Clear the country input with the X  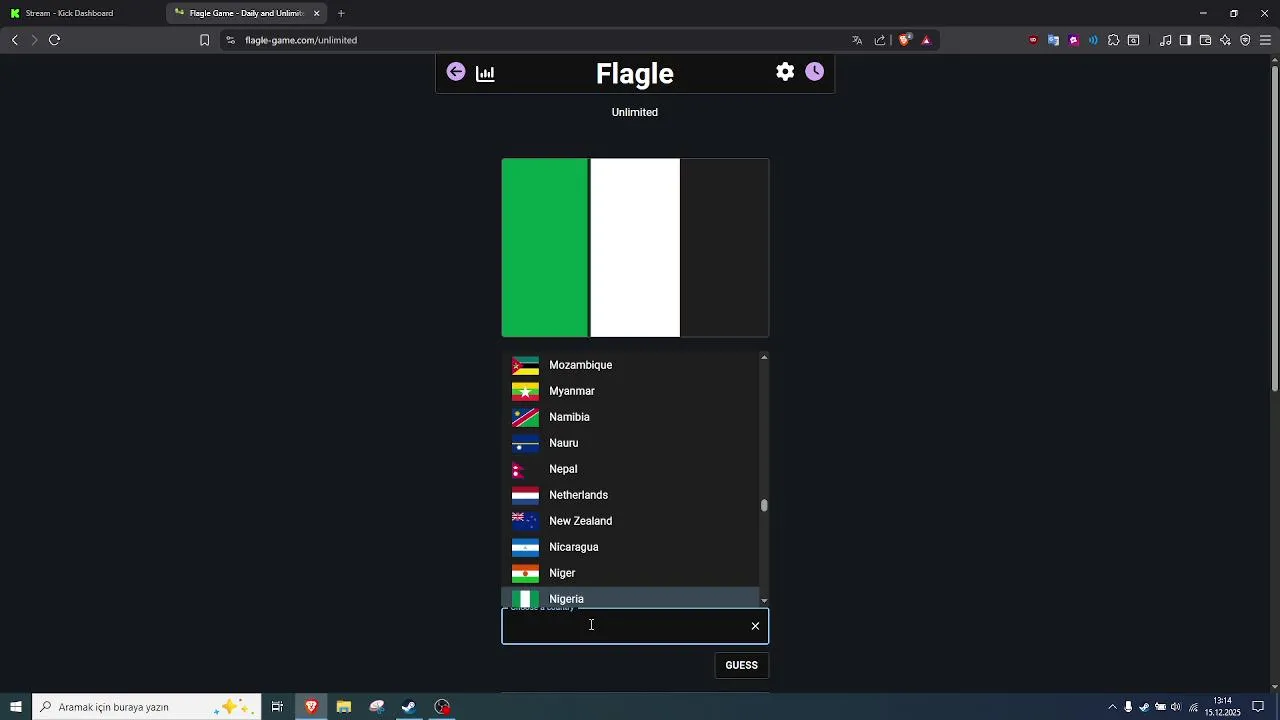pyautogui.click(x=755, y=626)
